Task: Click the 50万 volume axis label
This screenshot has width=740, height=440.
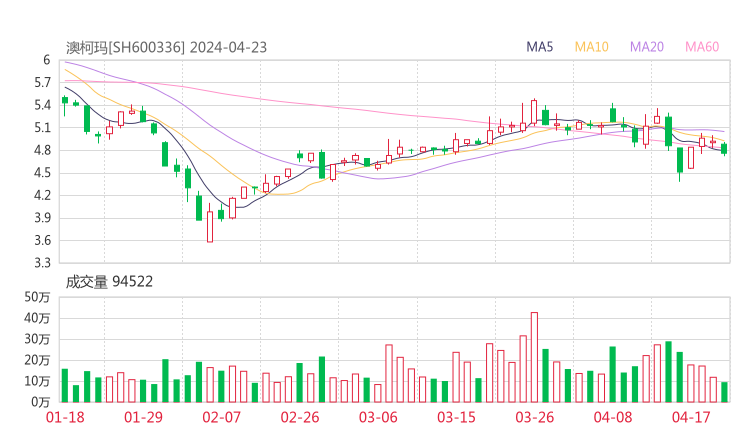Action: (37, 297)
